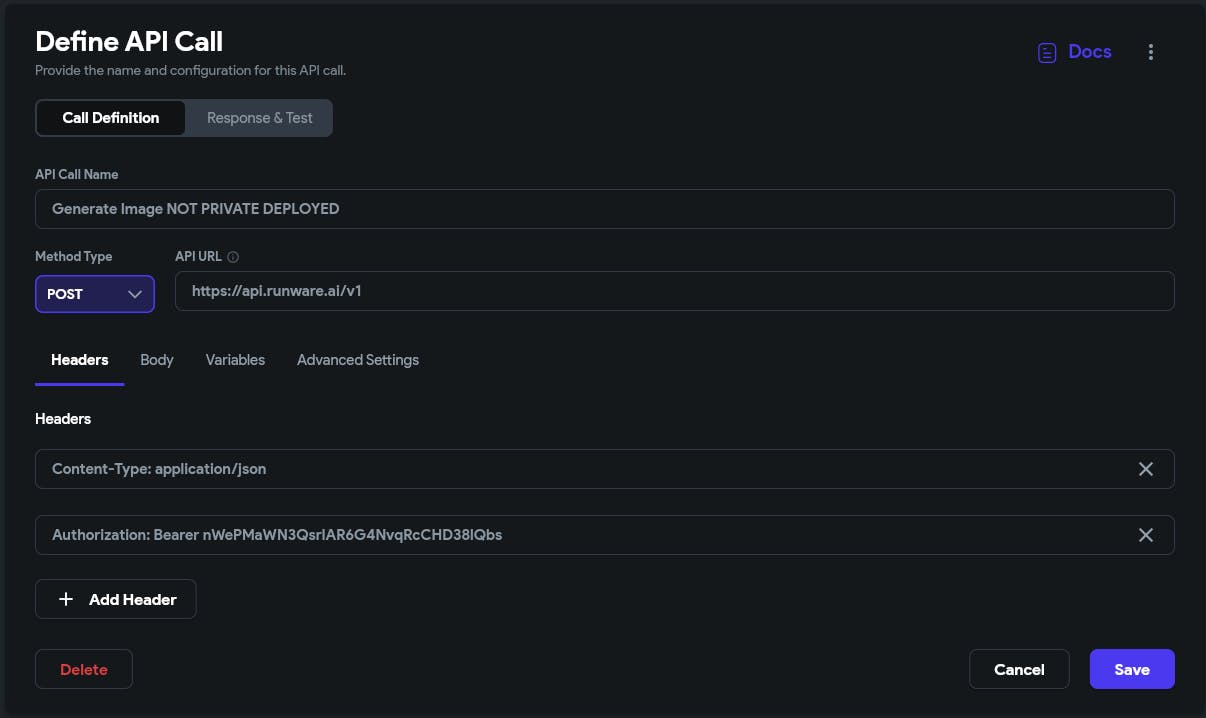Viewport: 1206px width, 718px height.
Task: Delete the Authorization header with X
Action: [x=1146, y=535]
